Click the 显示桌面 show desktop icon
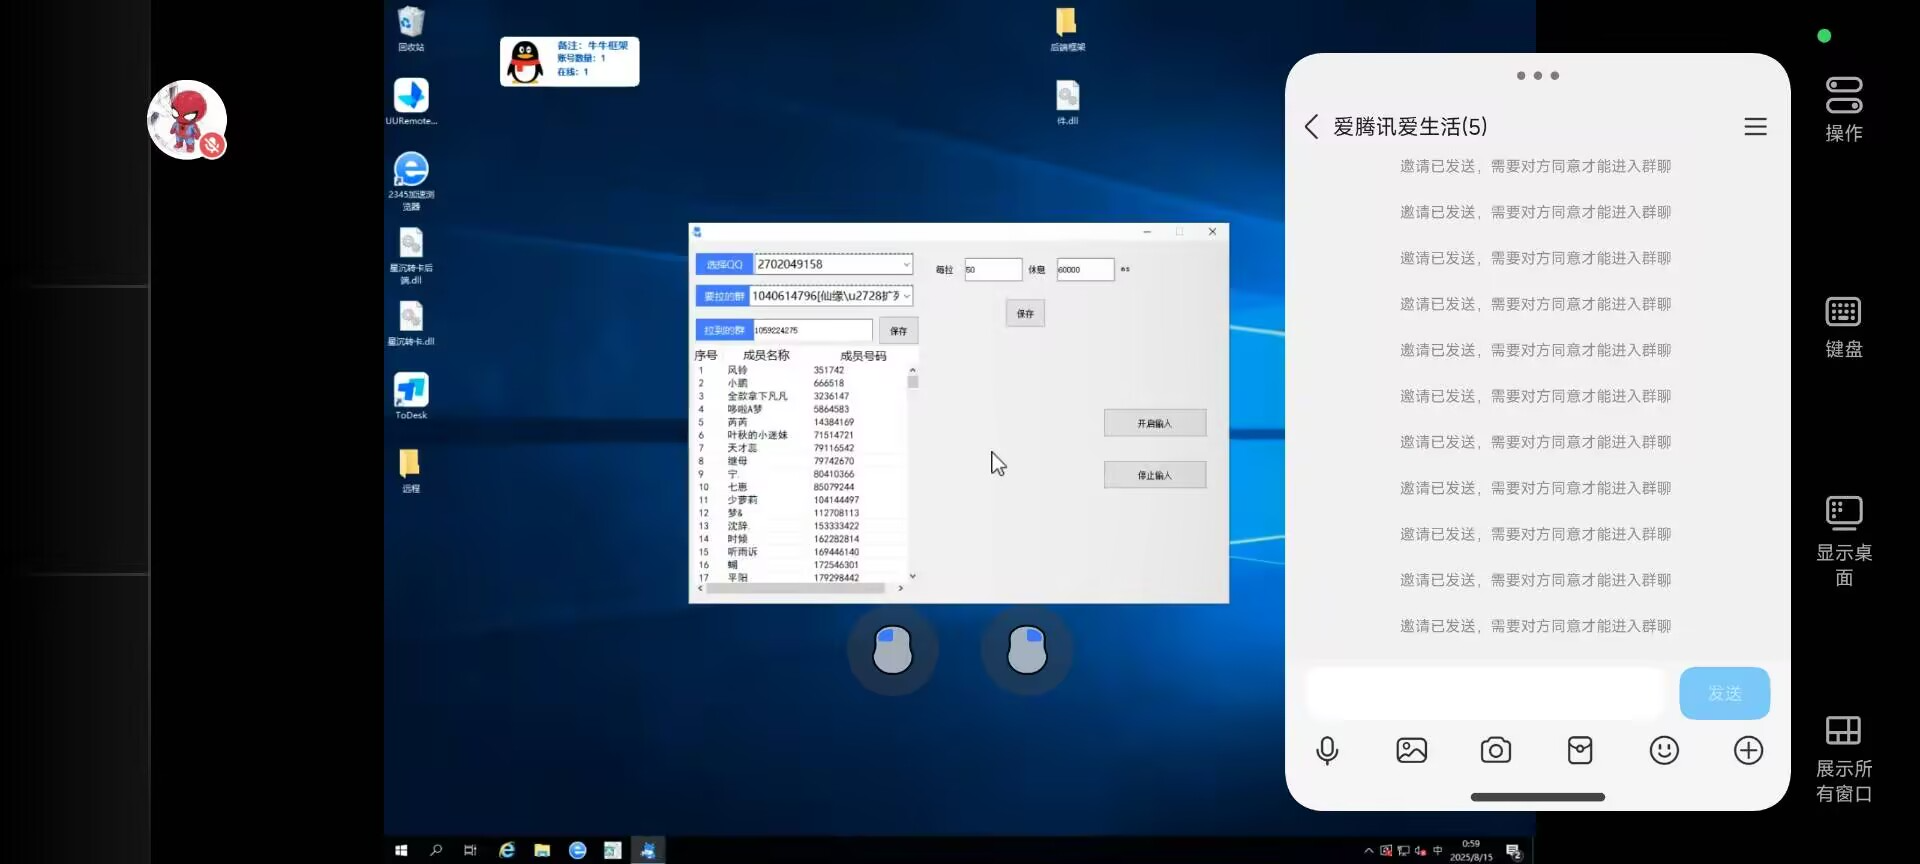The image size is (1920, 864). [x=1843, y=540]
